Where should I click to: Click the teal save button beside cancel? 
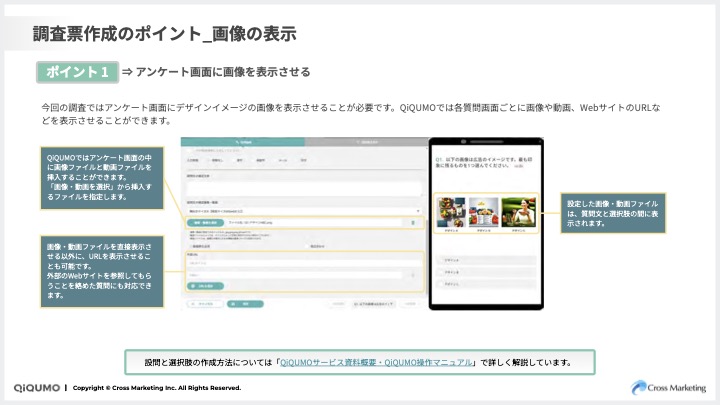(x=245, y=304)
